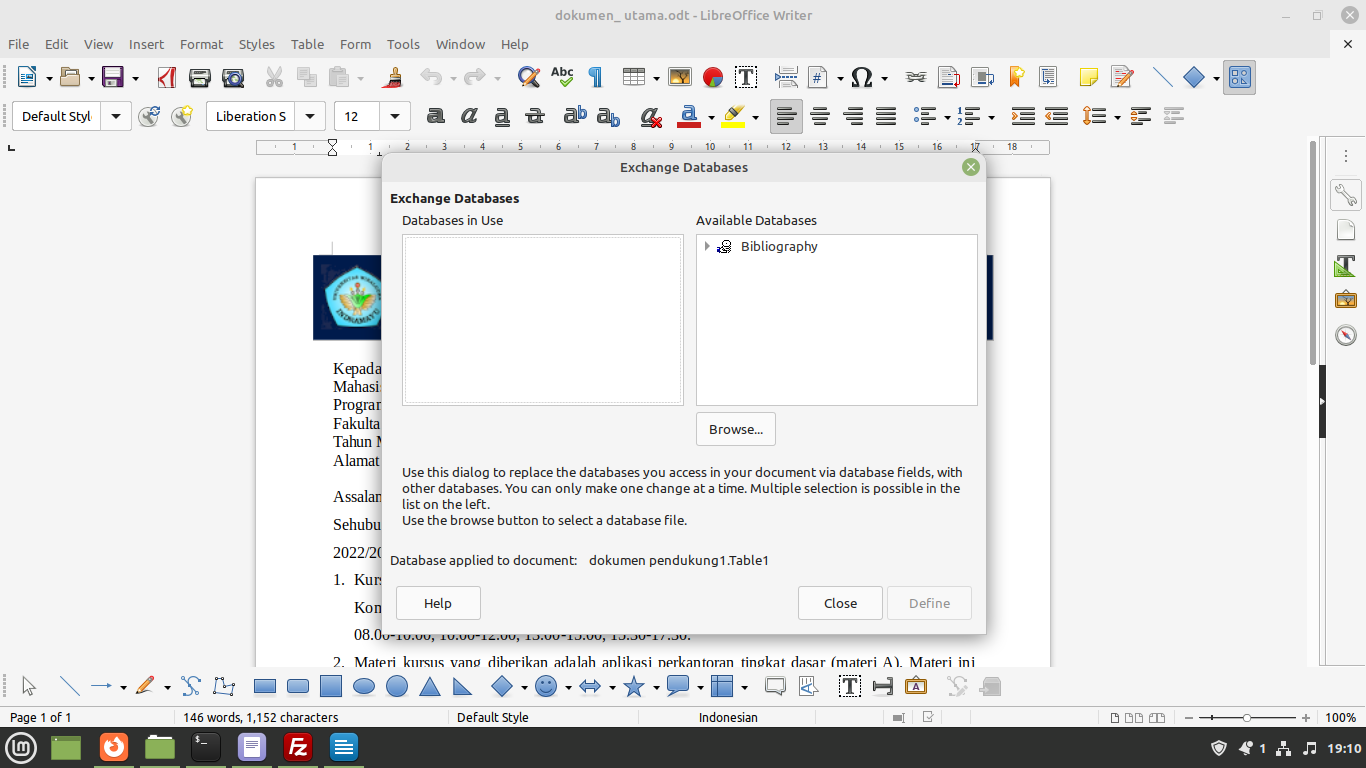Apply Strikethrough formatting icon
Viewport: 1366px width, 768px height.
pos(535,116)
